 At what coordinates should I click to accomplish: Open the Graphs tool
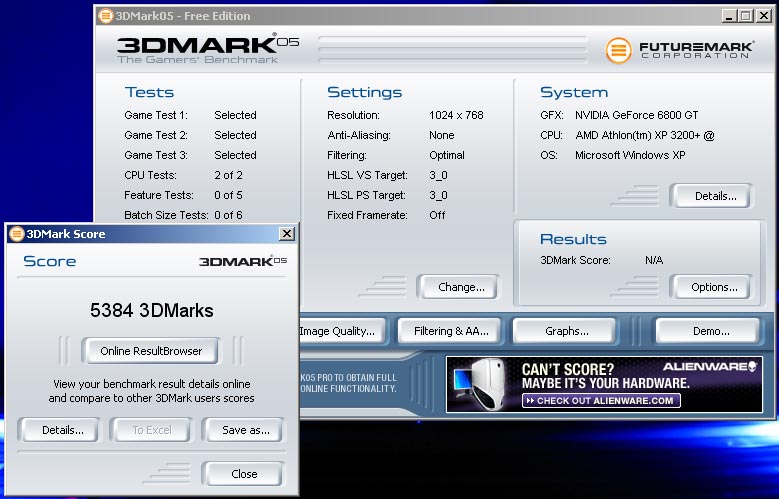pyautogui.click(x=566, y=331)
